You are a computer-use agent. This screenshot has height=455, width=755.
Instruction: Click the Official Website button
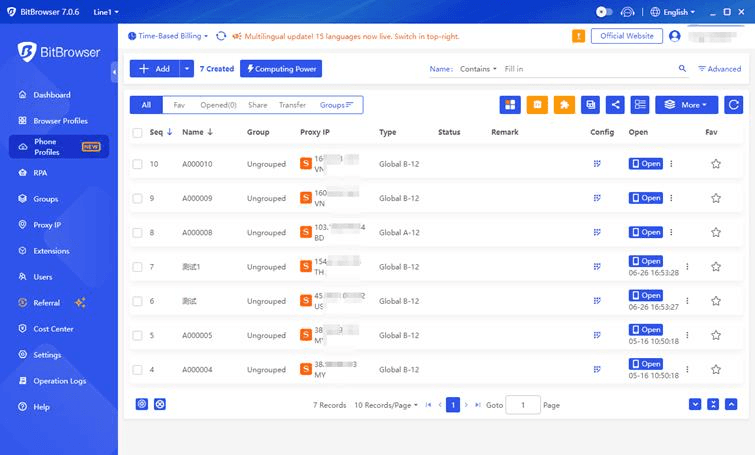coord(627,36)
